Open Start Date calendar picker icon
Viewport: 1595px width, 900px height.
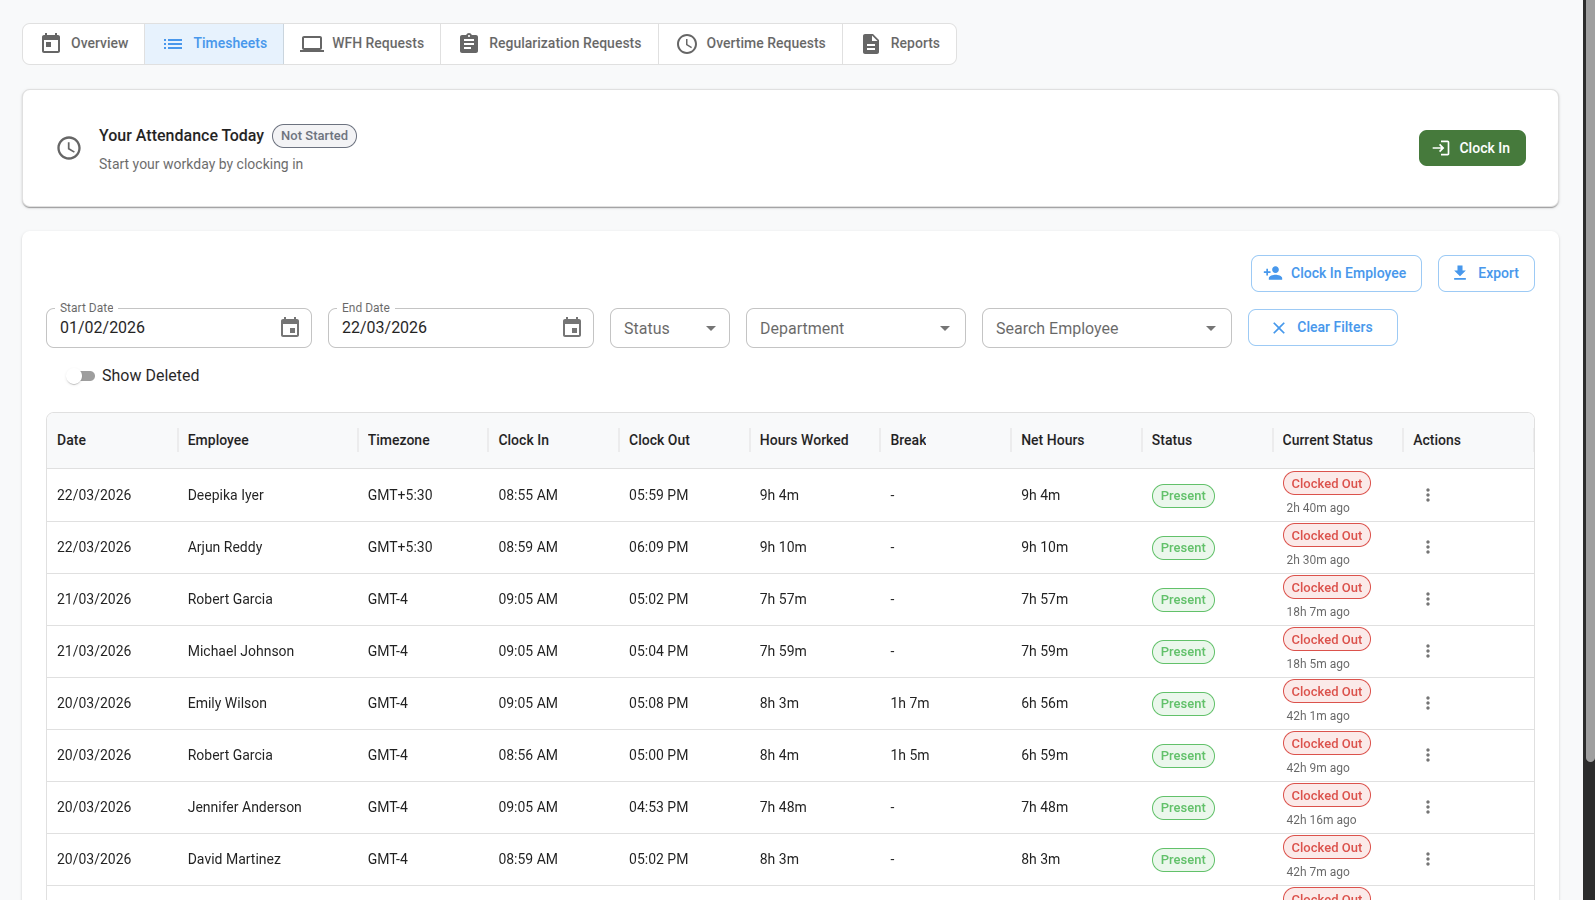click(x=290, y=328)
